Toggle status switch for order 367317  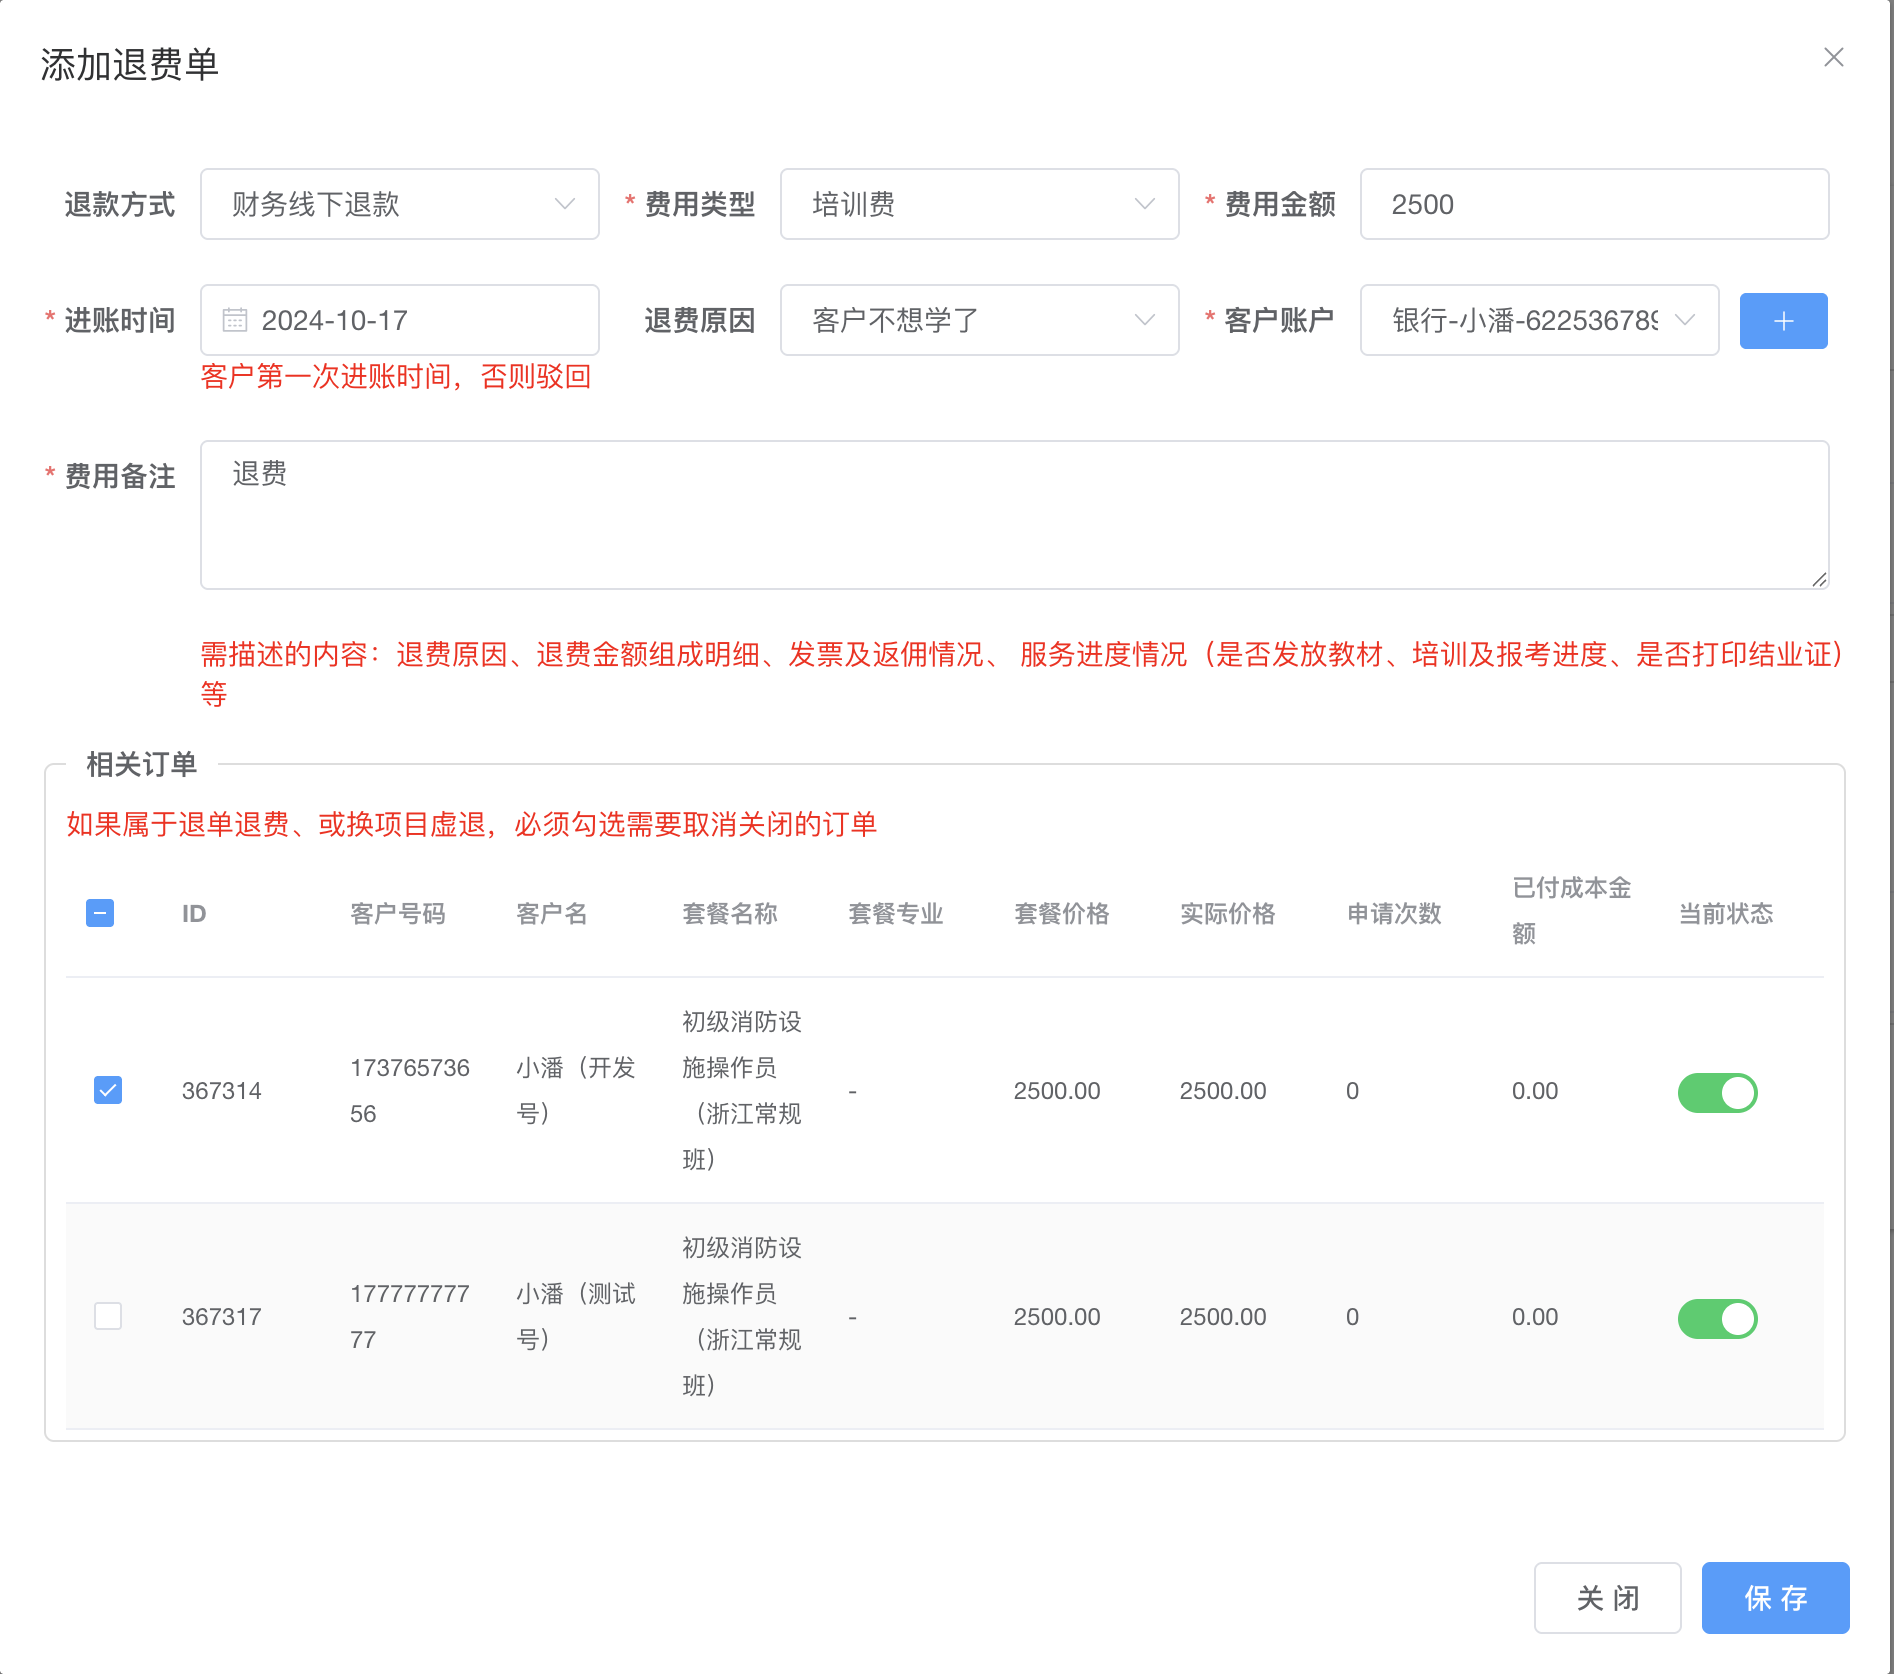1717,1318
